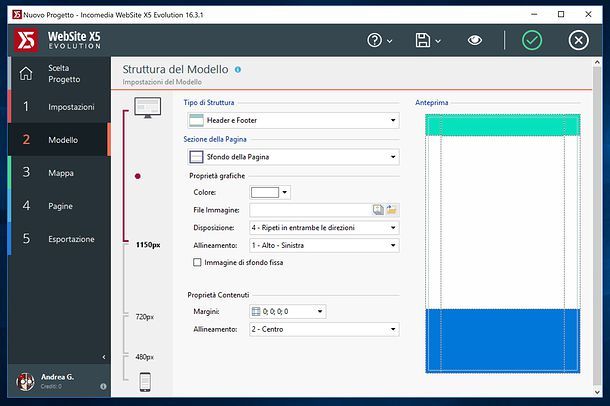Click the red breakpoint marker dot

(137, 176)
